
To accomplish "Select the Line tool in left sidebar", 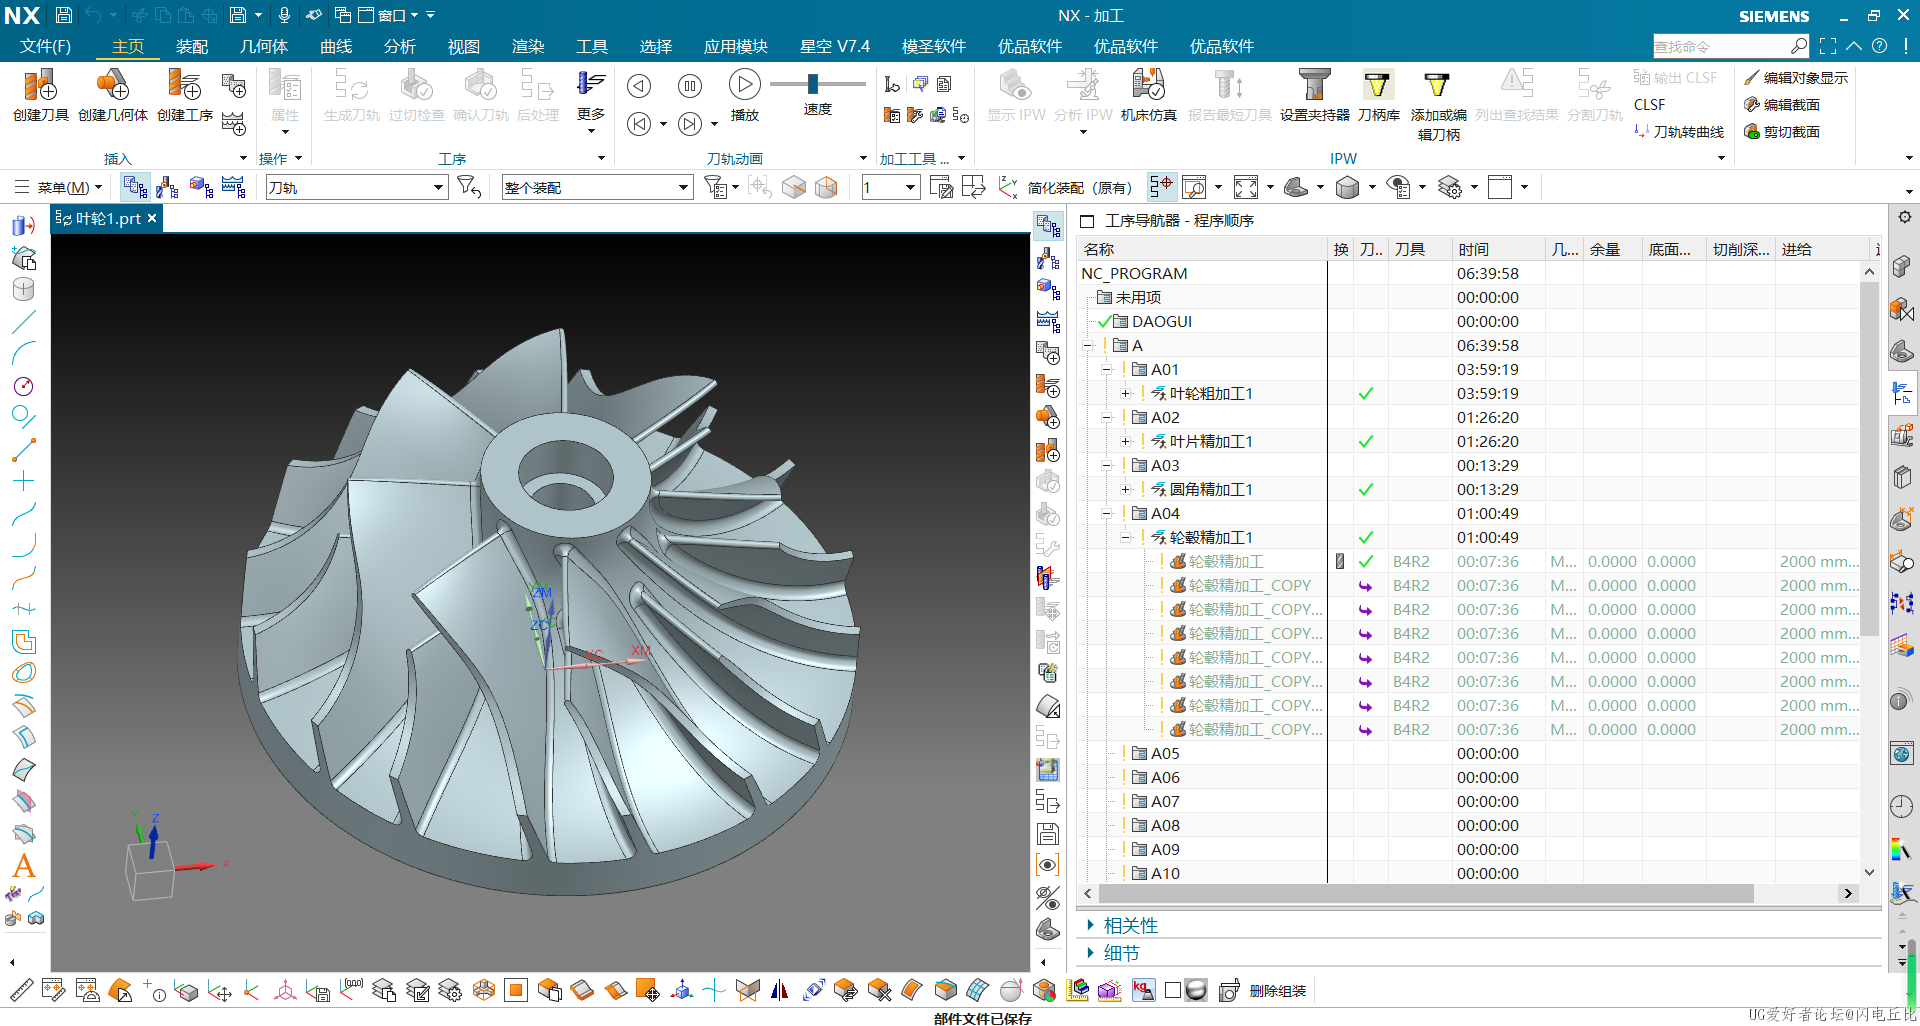I will pos(24,322).
